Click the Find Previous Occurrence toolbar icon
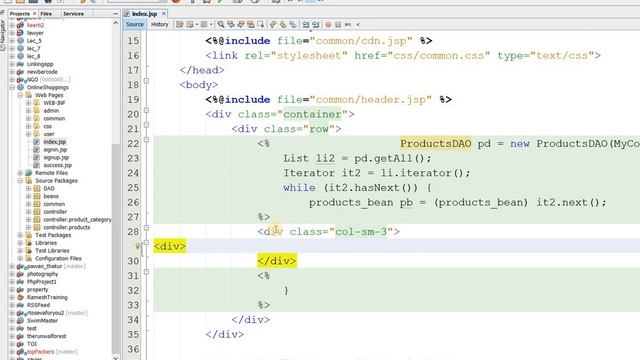Screen dimensions: 640x360 click(230, 24)
